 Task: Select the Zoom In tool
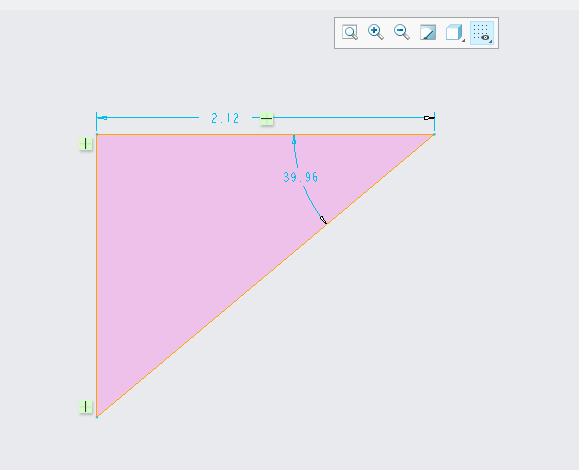tap(376, 32)
